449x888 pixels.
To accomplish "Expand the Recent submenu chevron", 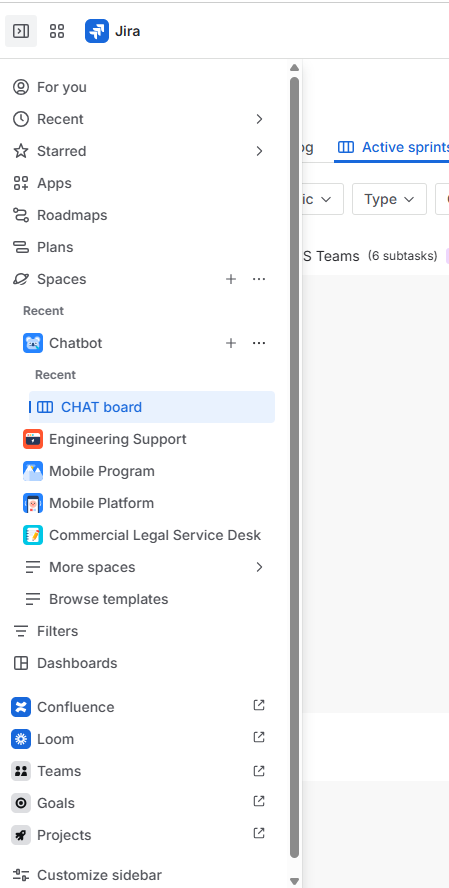I will tap(259, 119).
